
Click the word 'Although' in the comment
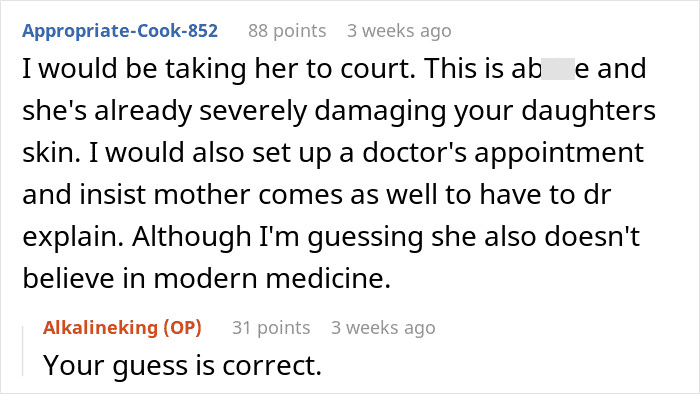point(192,237)
